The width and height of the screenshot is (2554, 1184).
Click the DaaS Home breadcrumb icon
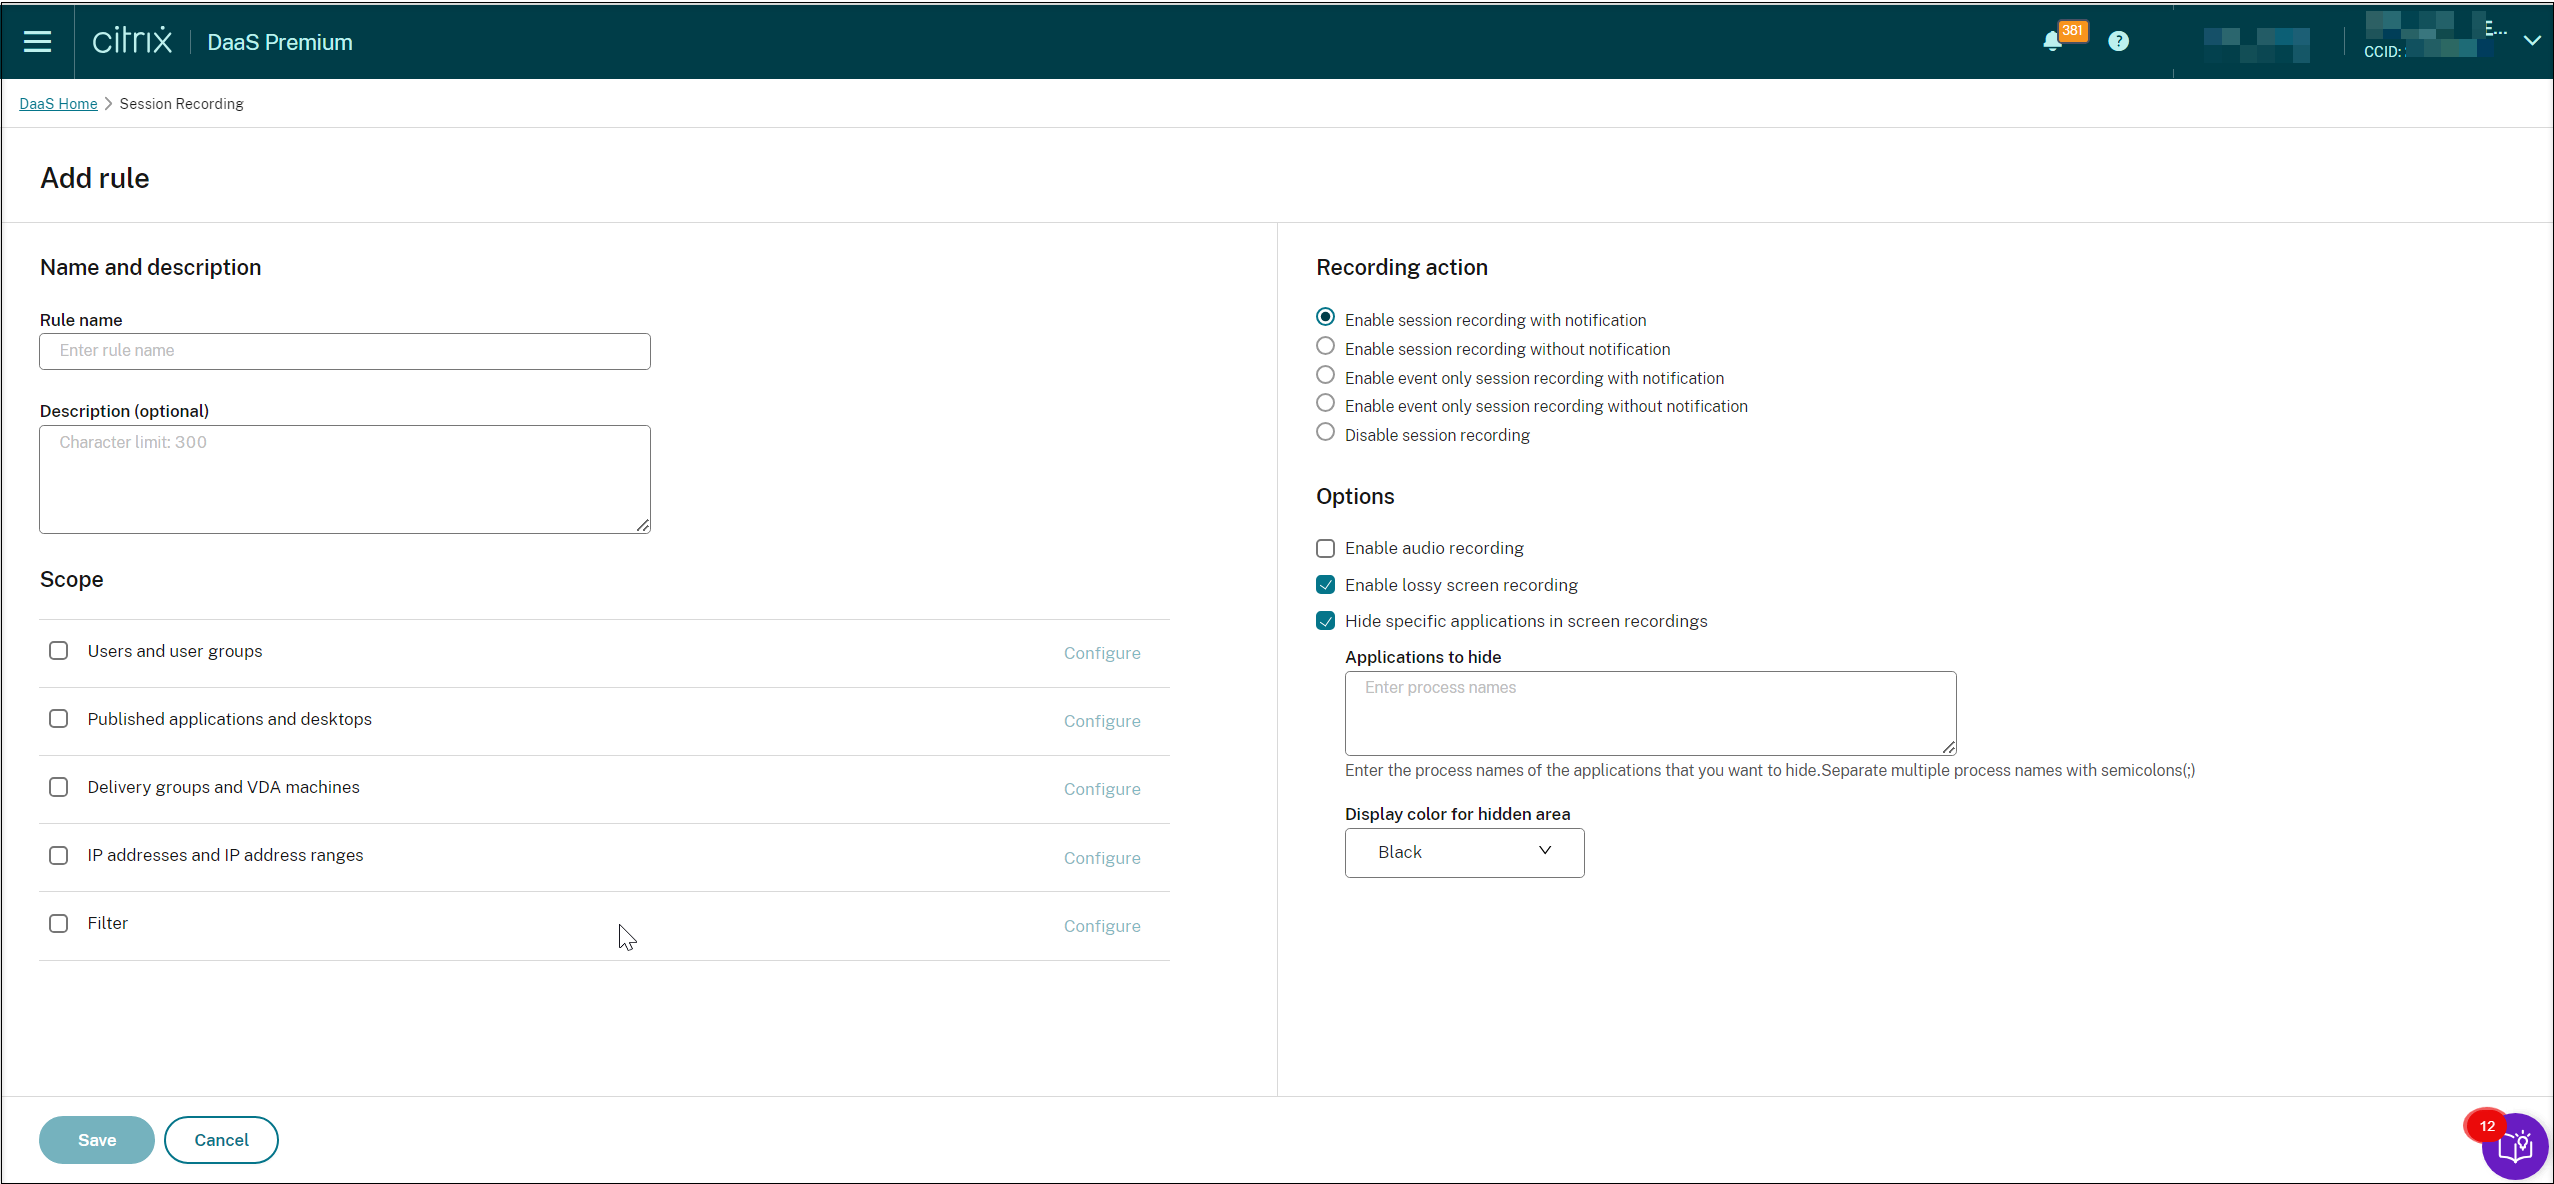point(57,103)
